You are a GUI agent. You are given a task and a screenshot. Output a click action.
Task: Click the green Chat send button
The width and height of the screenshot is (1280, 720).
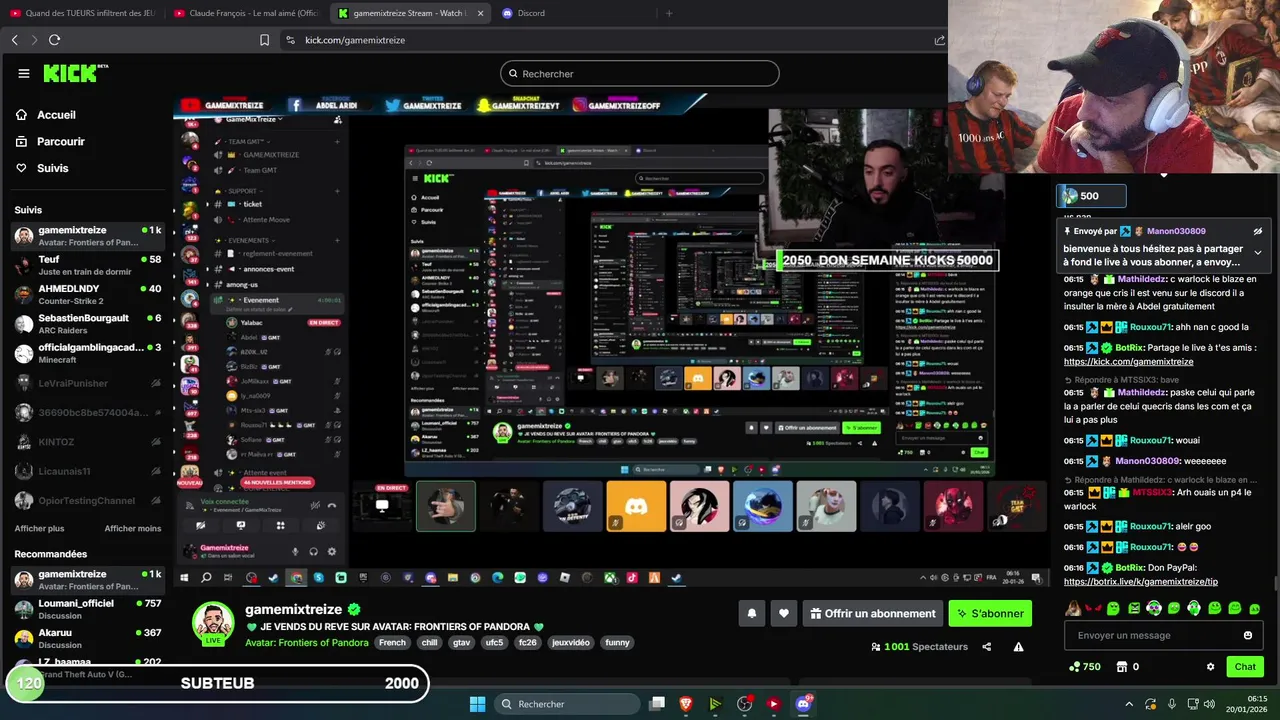1245,667
